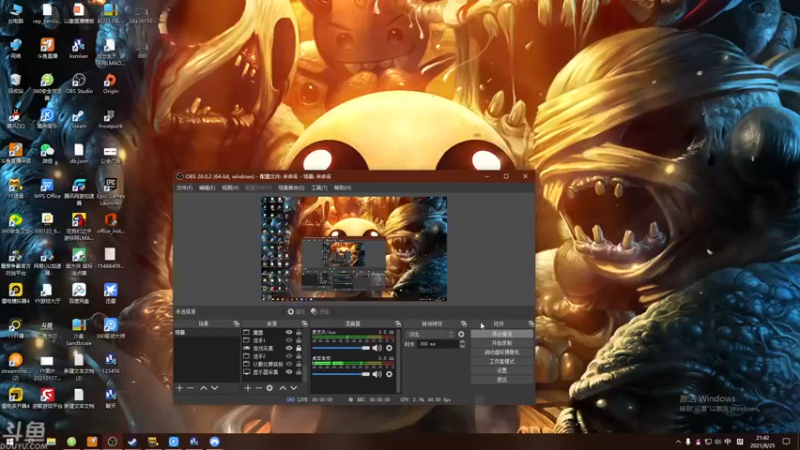
Task: Open the 工具(T) menu
Action: tap(319, 188)
